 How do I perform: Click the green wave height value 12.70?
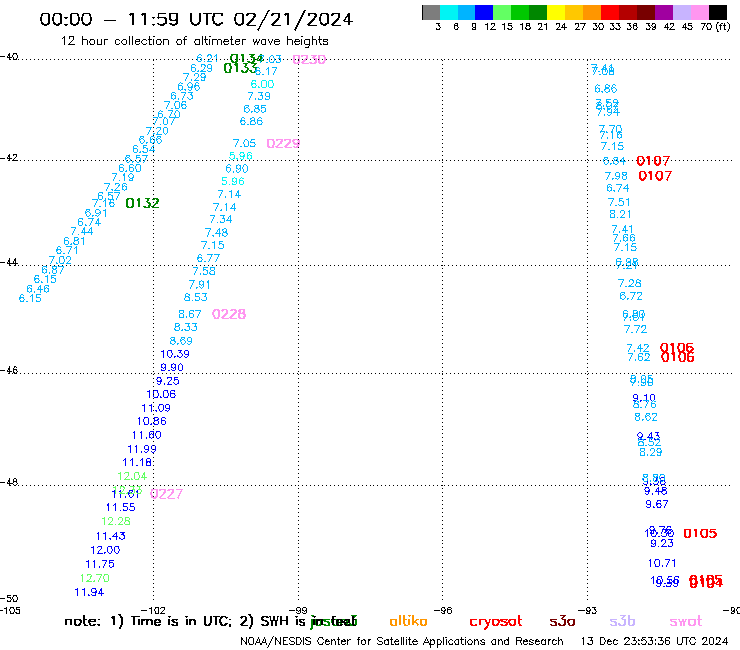[94, 578]
